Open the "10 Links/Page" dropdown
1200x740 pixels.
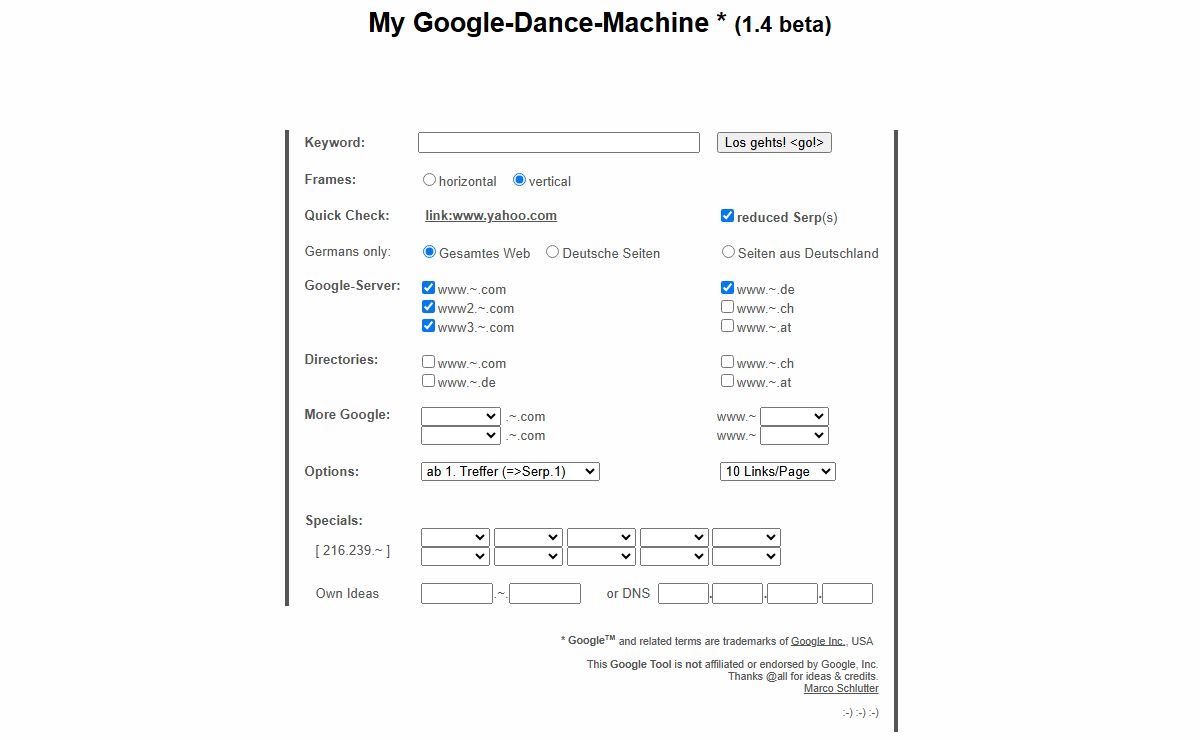pos(778,471)
